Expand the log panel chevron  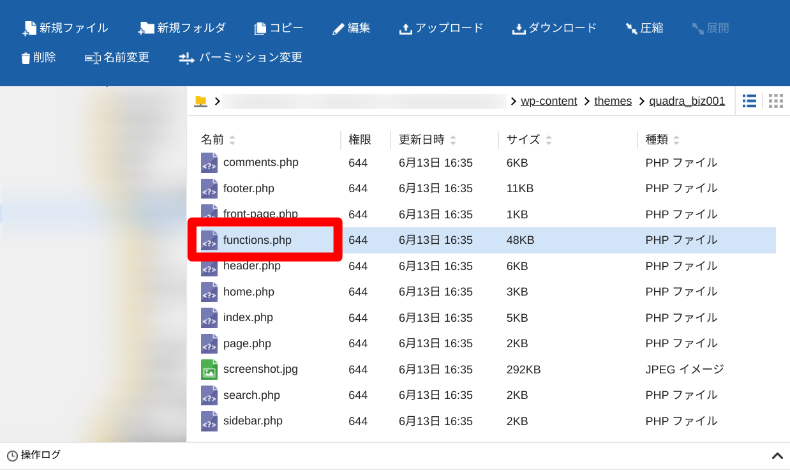(777, 456)
